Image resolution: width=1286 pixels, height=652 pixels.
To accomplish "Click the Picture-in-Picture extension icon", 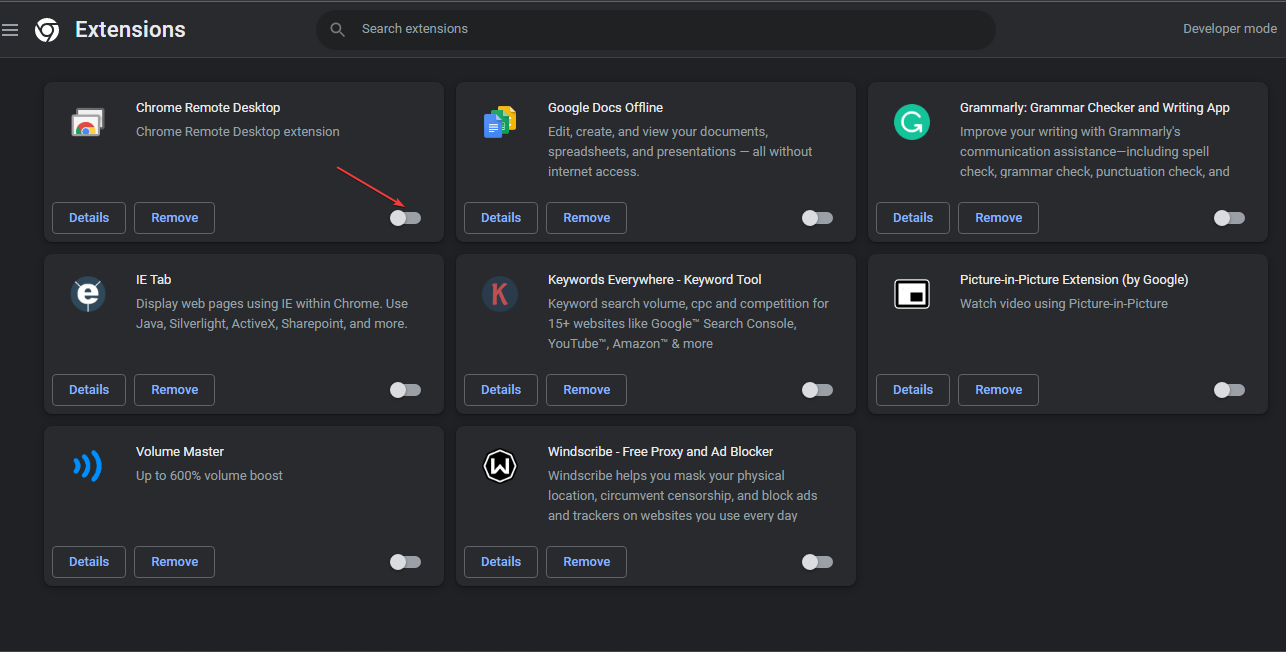I will pyautogui.click(x=911, y=294).
